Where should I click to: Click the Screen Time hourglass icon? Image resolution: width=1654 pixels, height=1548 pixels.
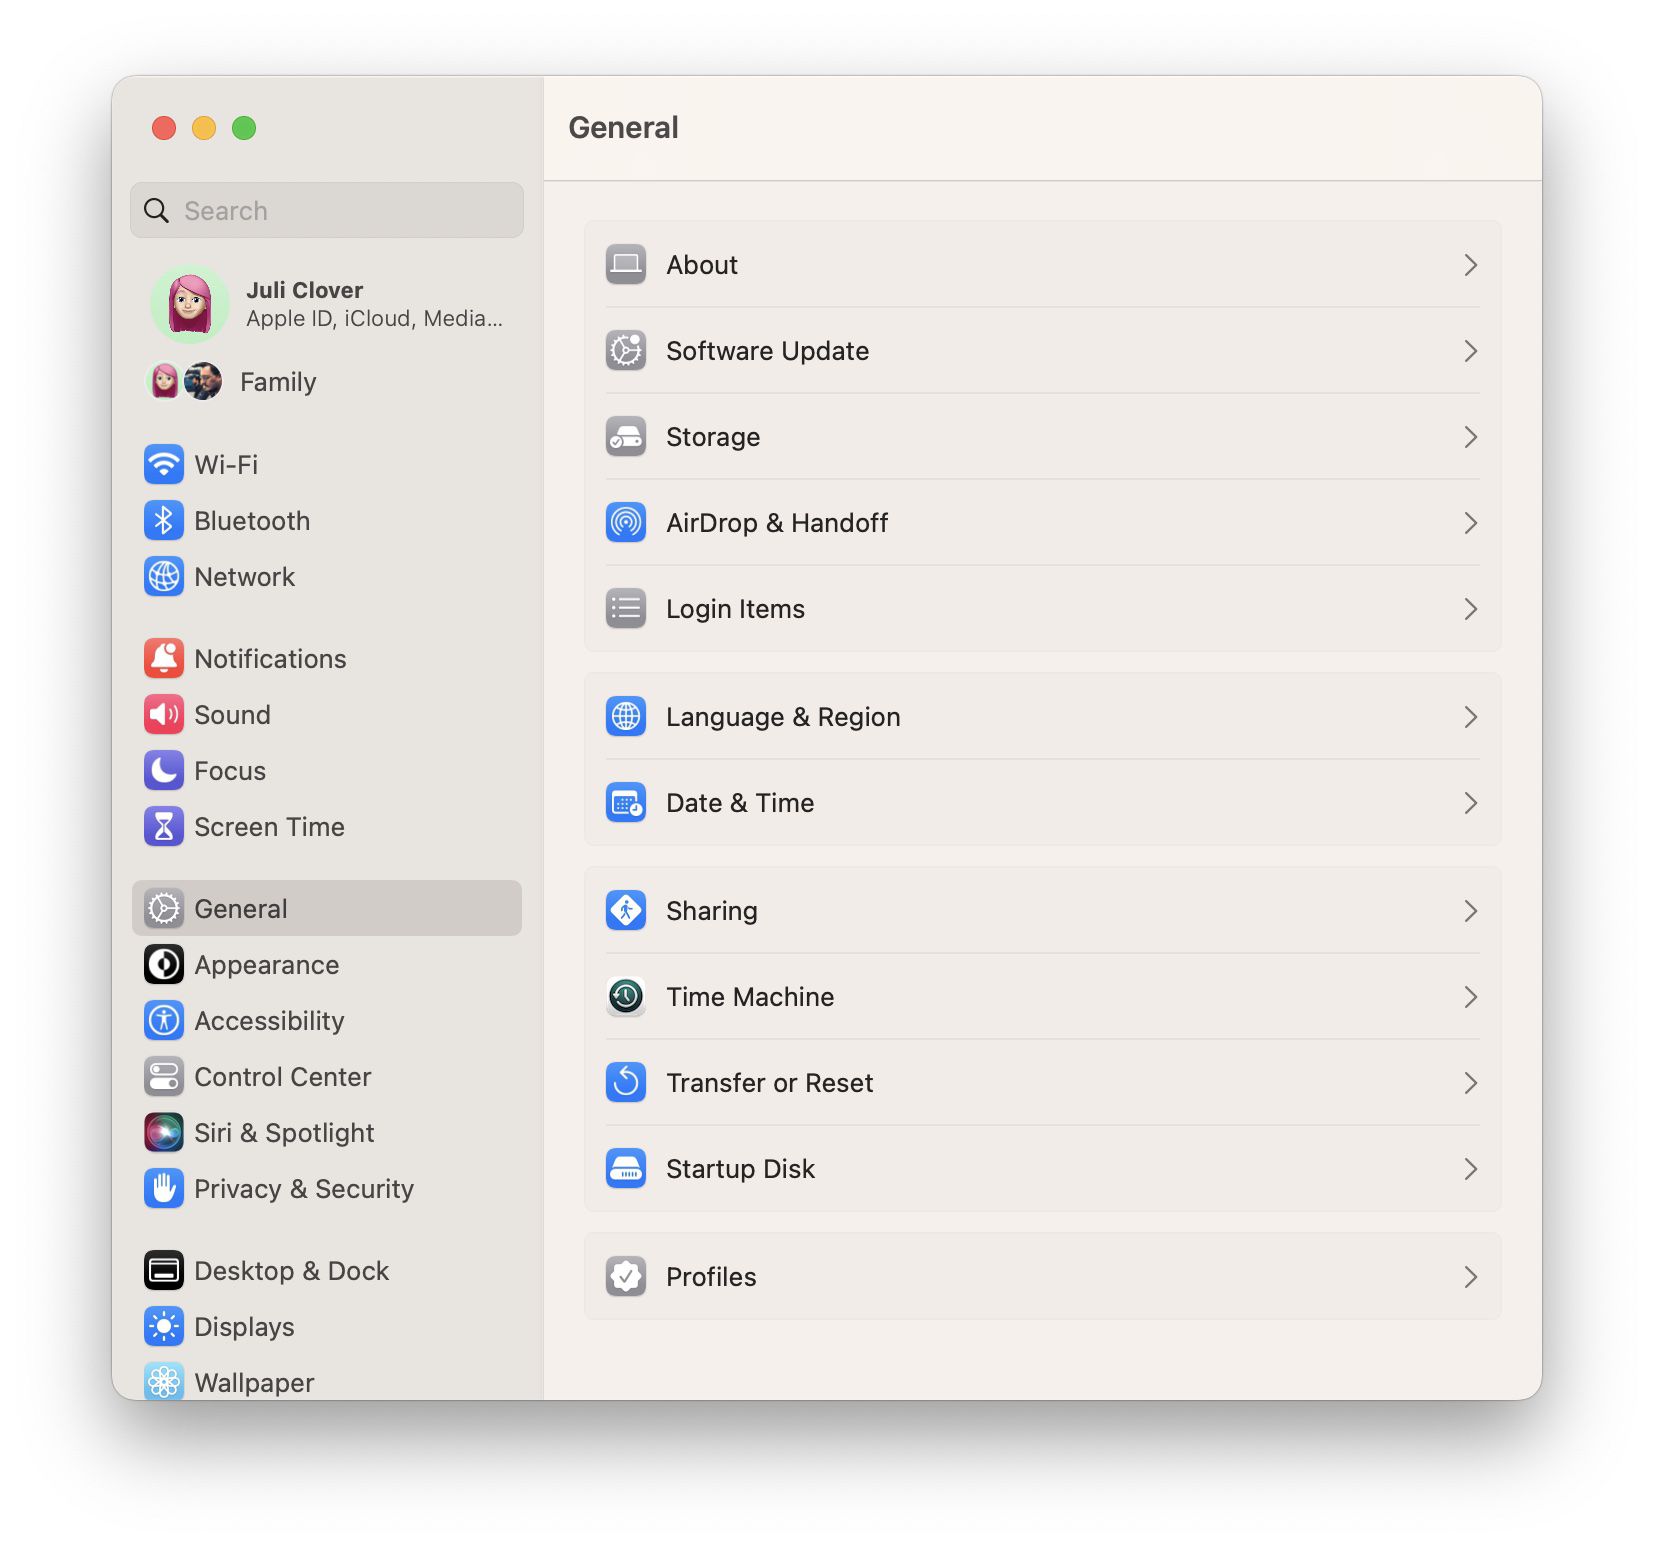click(x=163, y=826)
